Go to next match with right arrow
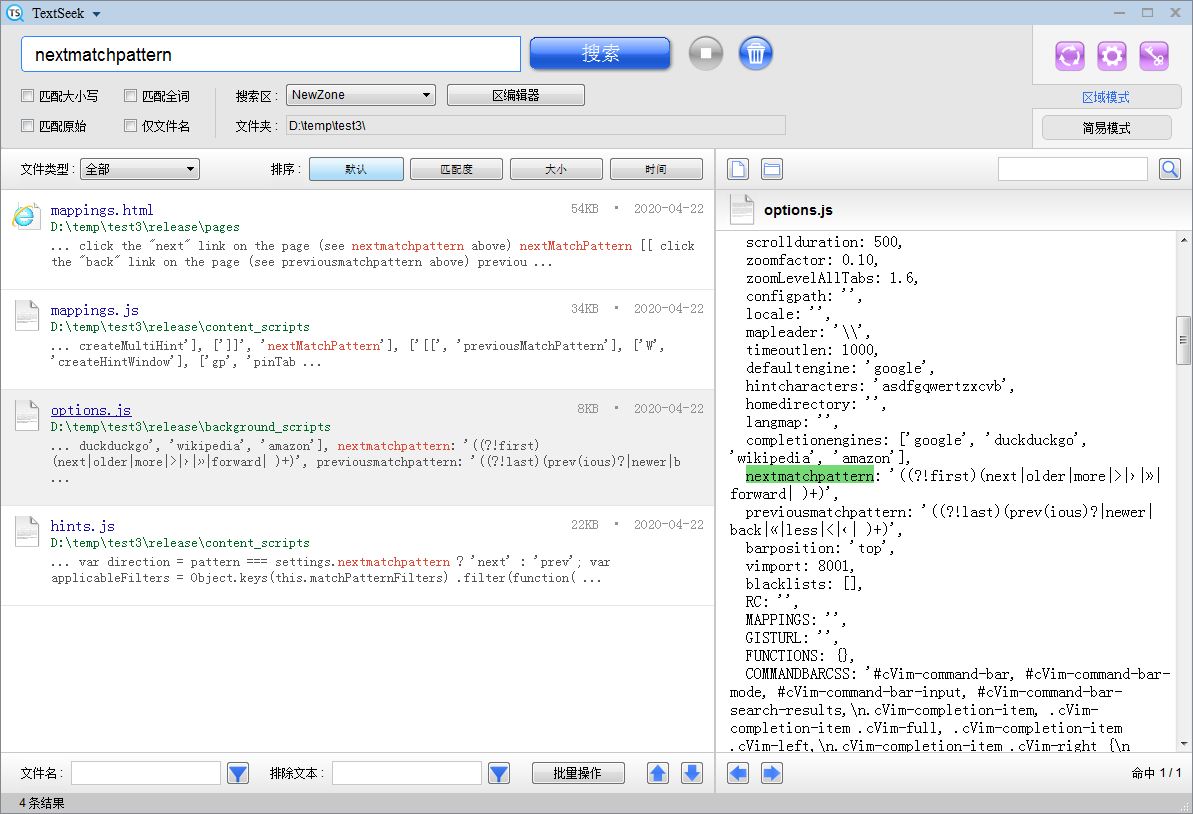Image resolution: width=1193 pixels, height=814 pixels. (x=771, y=773)
